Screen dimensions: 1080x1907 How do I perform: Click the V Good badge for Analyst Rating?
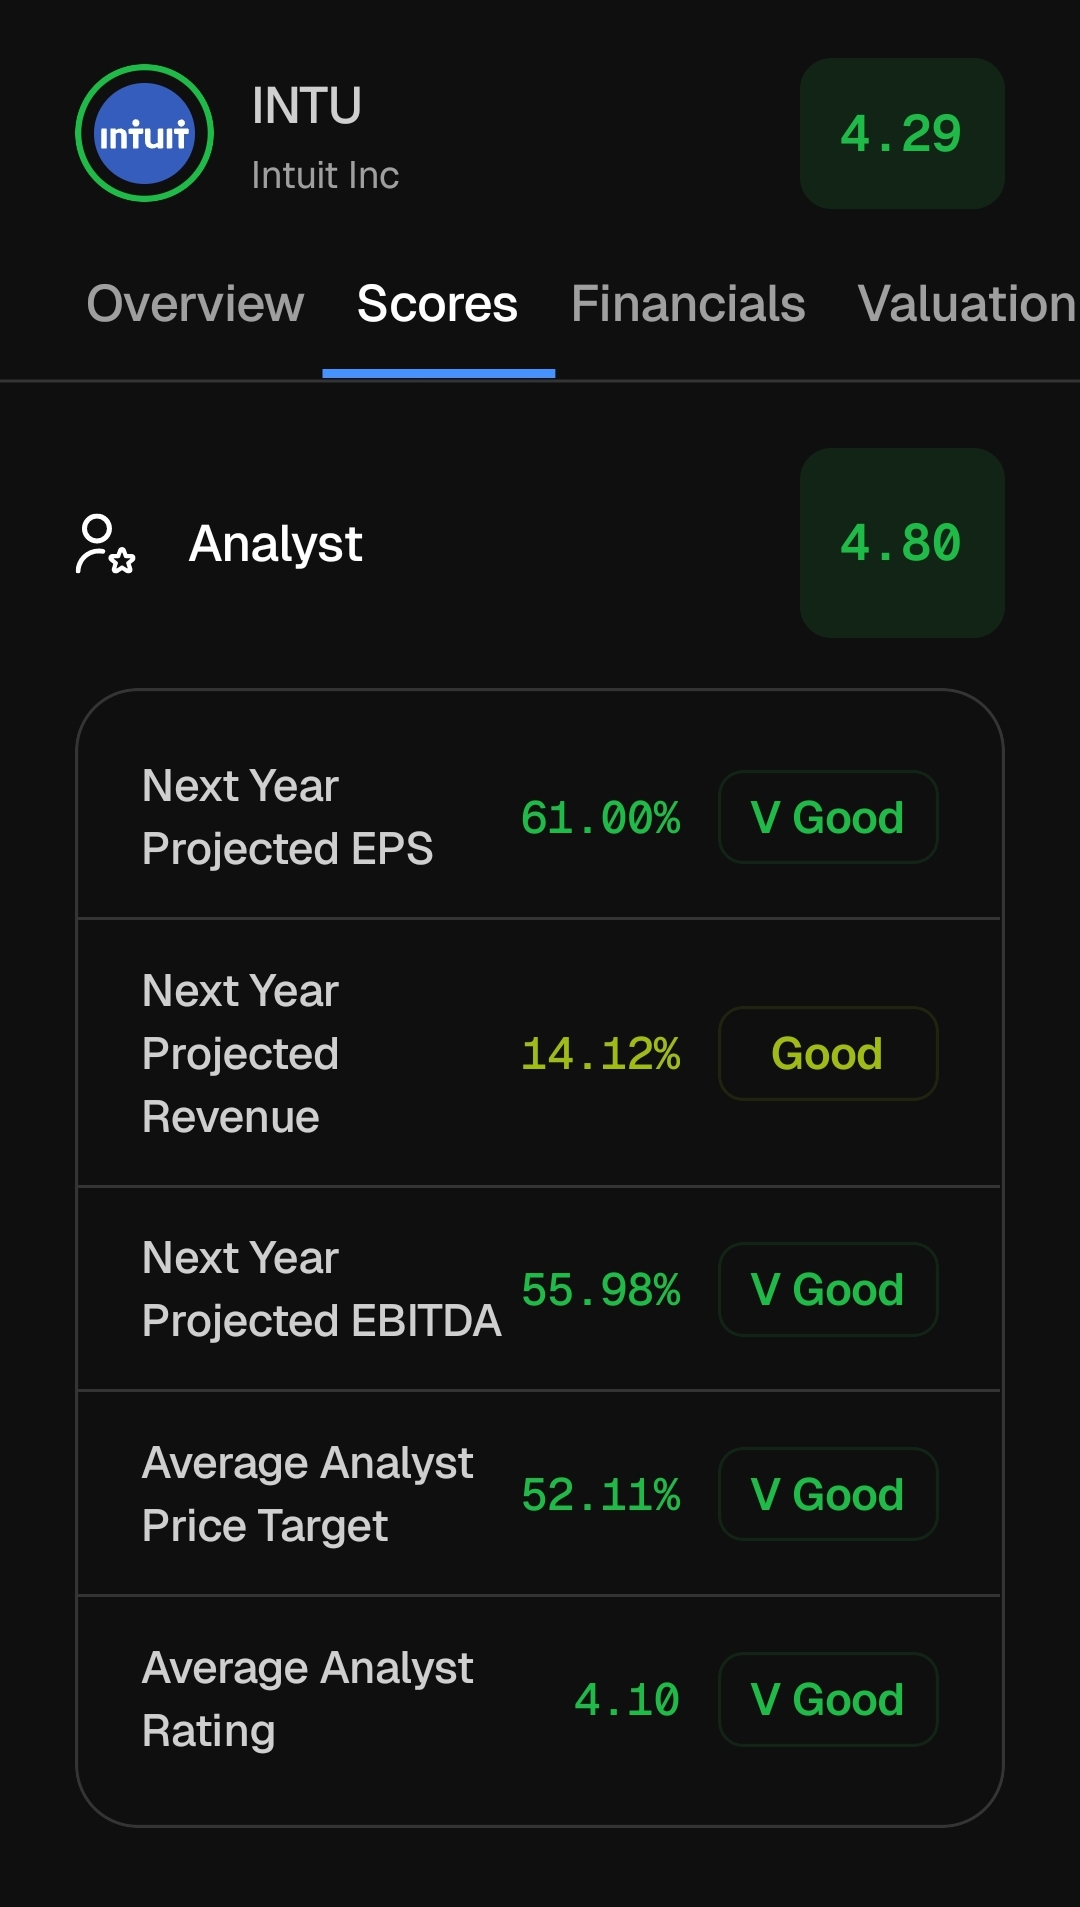pos(828,1699)
